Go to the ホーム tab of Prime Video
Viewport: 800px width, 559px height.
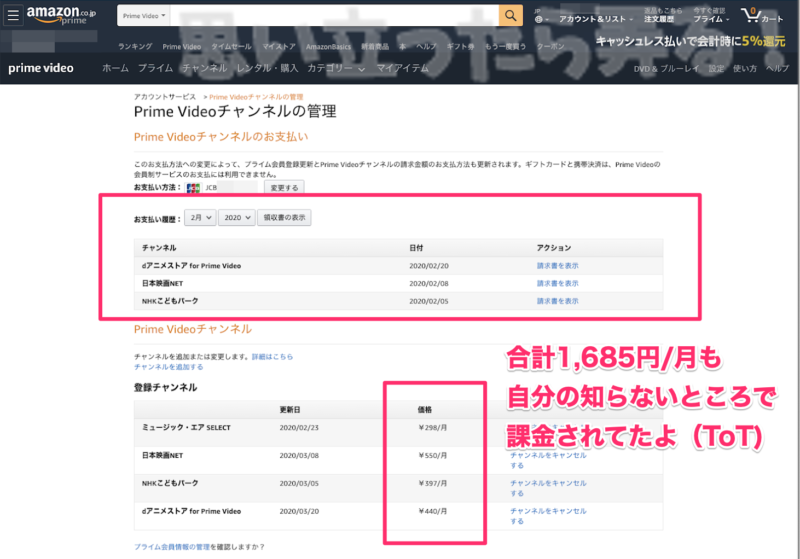click(x=115, y=68)
